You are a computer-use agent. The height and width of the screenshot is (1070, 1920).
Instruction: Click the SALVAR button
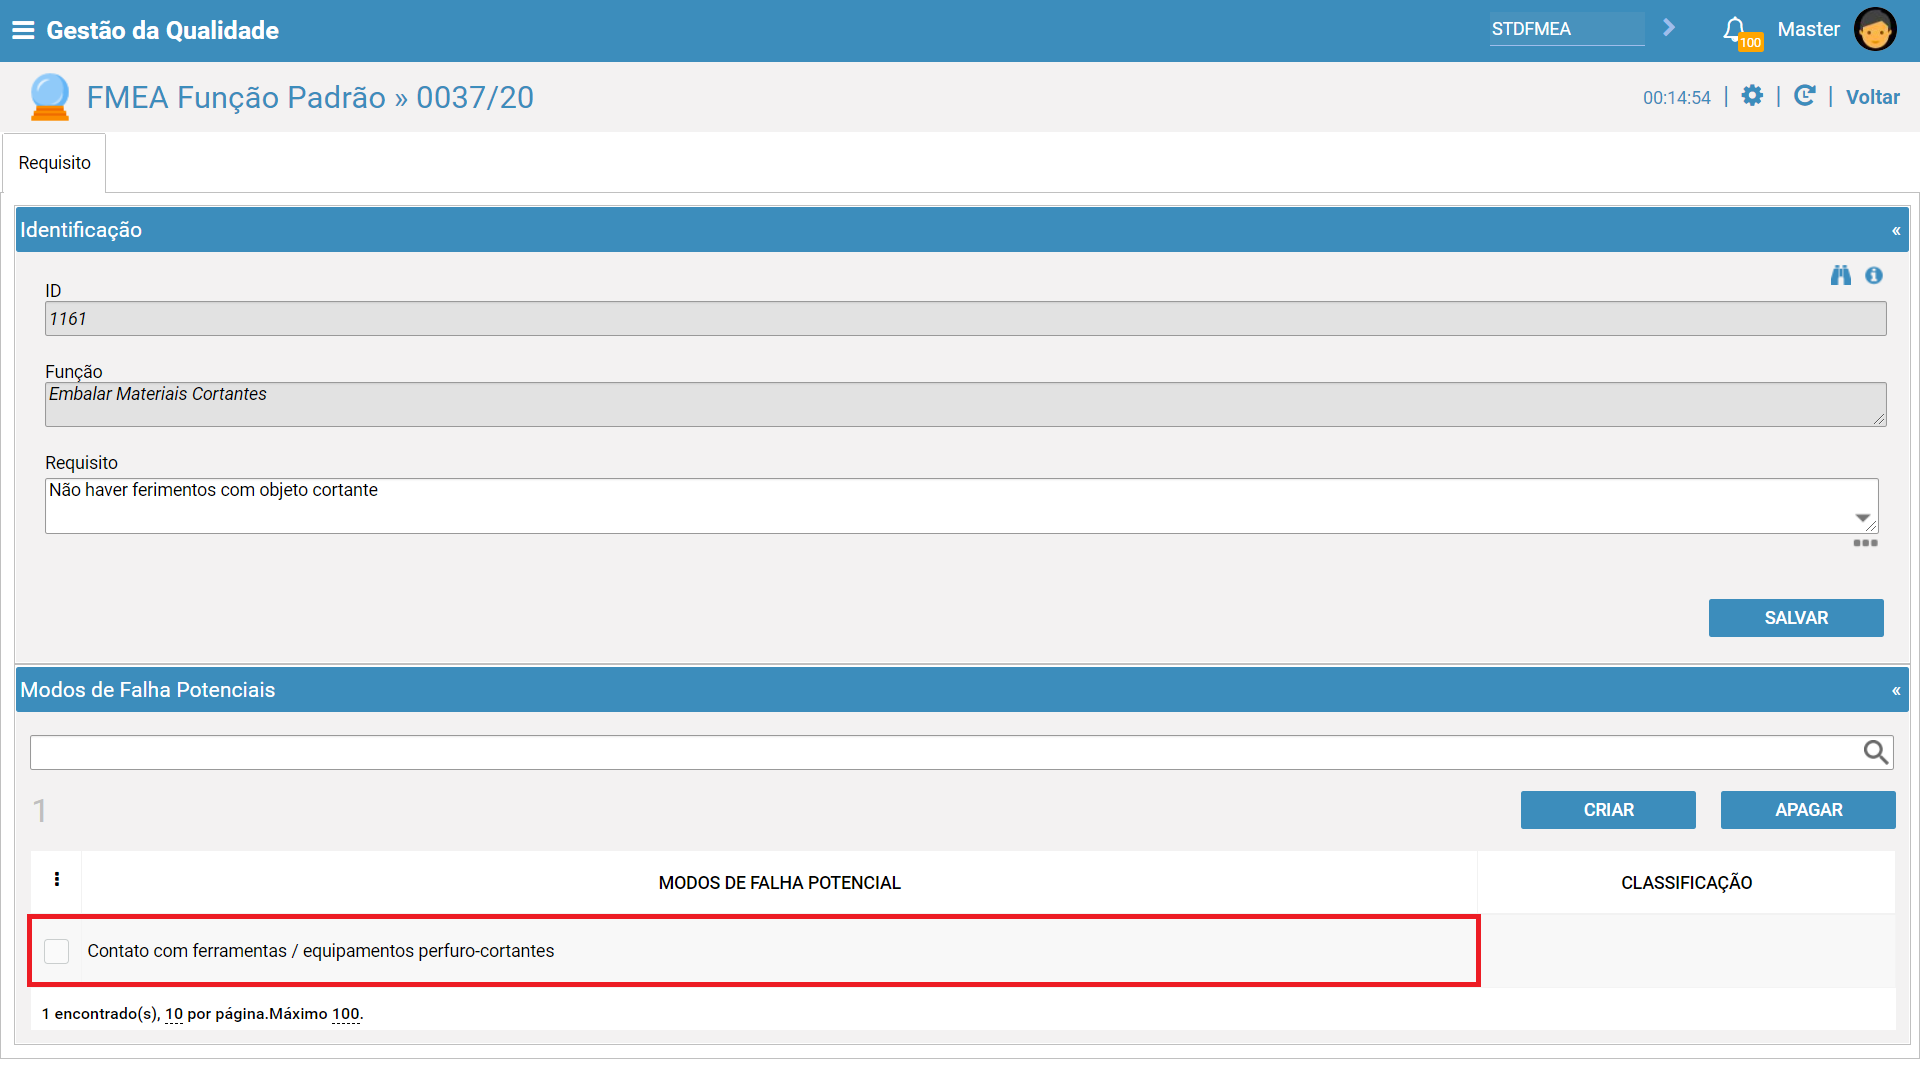(1796, 618)
